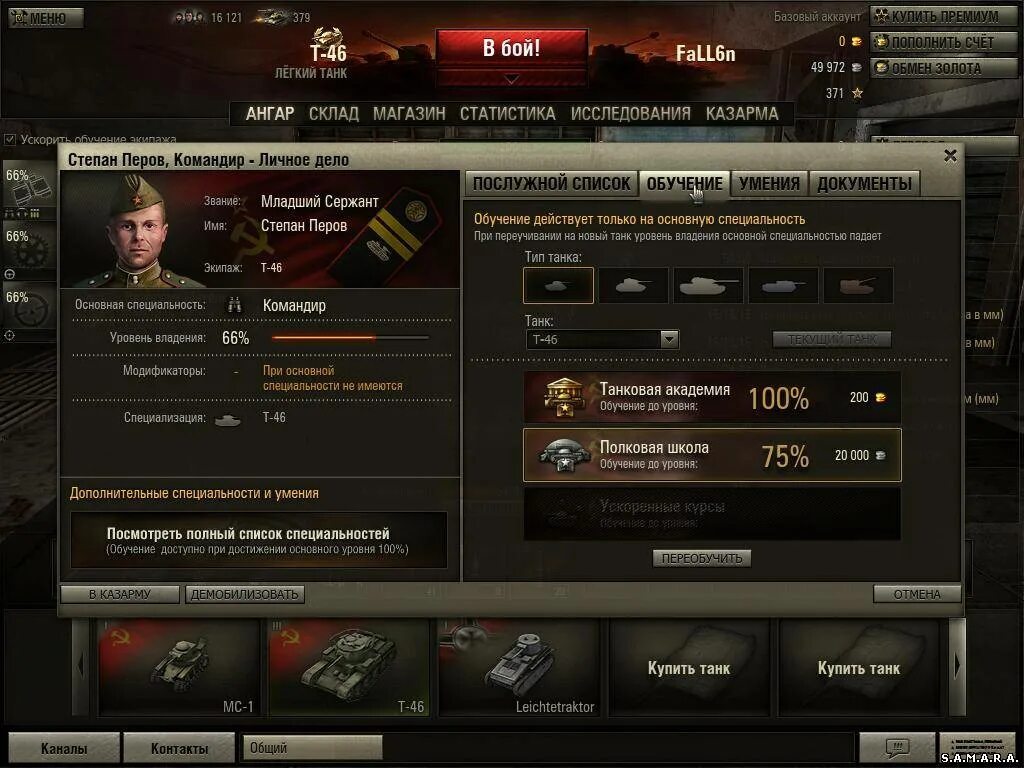The width and height of the screenshot is (1024, 768).
Task: Select the МС-1 tank thumbnail
Action: pyautogui.click(x=178, y=668)
